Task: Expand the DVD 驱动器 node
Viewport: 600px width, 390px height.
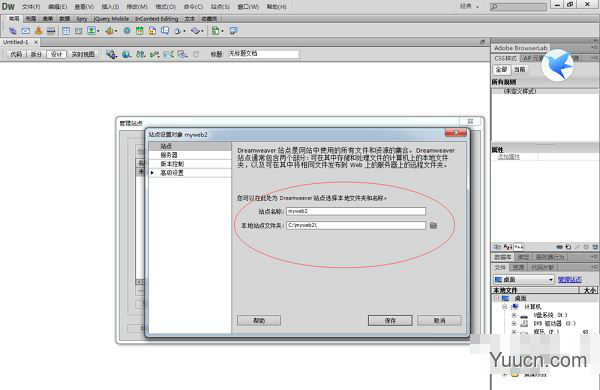Action: tap(514, 323)
